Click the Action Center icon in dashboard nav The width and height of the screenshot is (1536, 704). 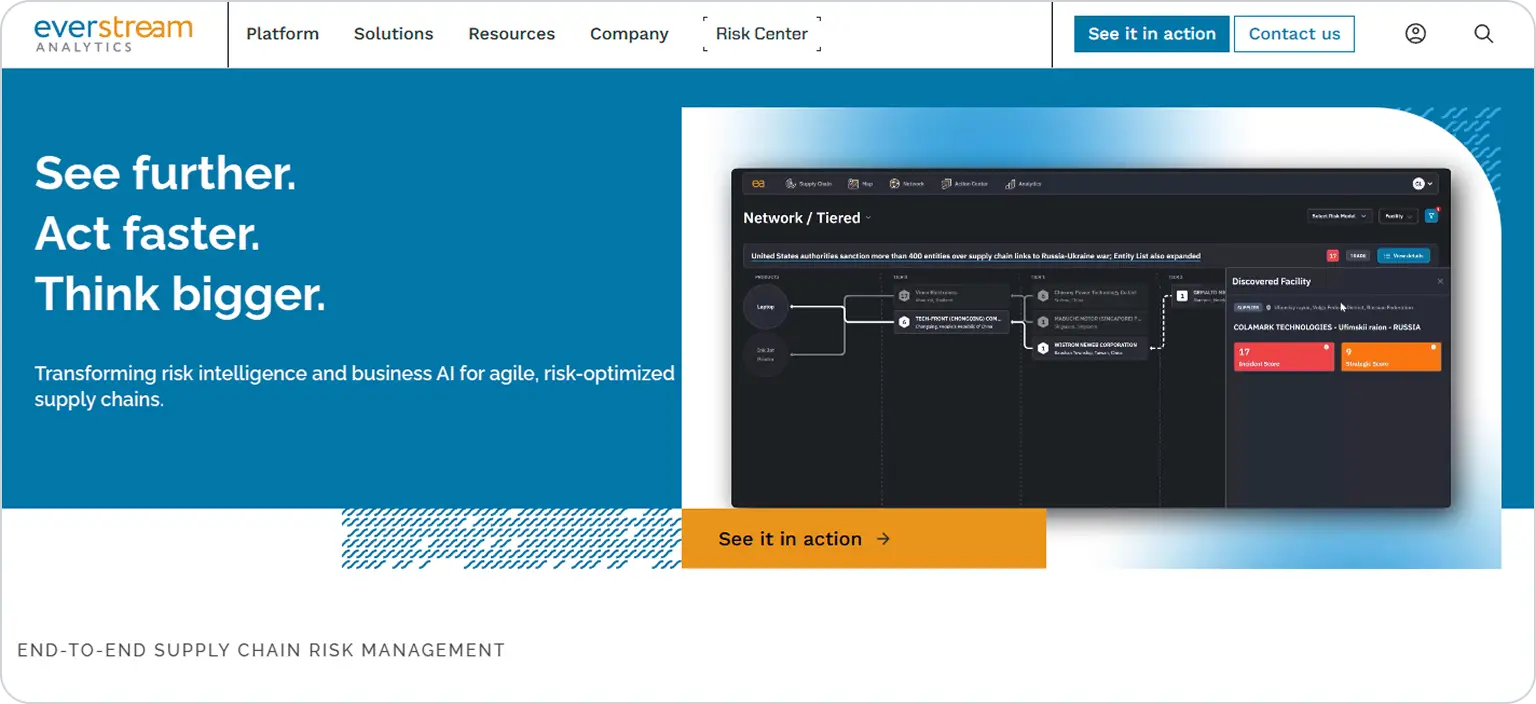pyautogui.click(x=946, y=184)
